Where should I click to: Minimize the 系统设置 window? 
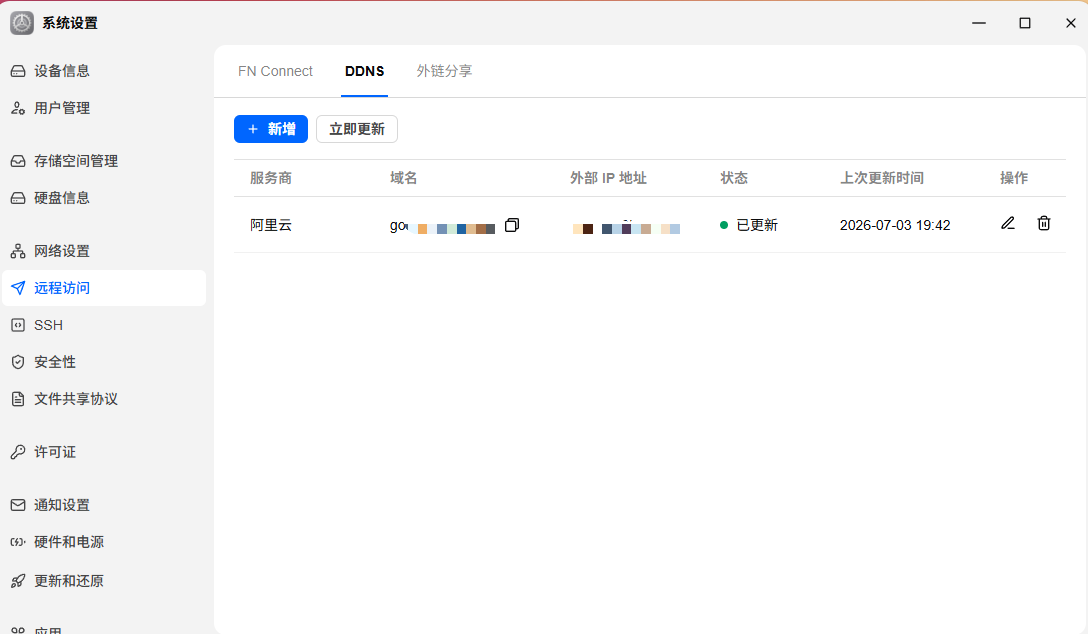979,23
